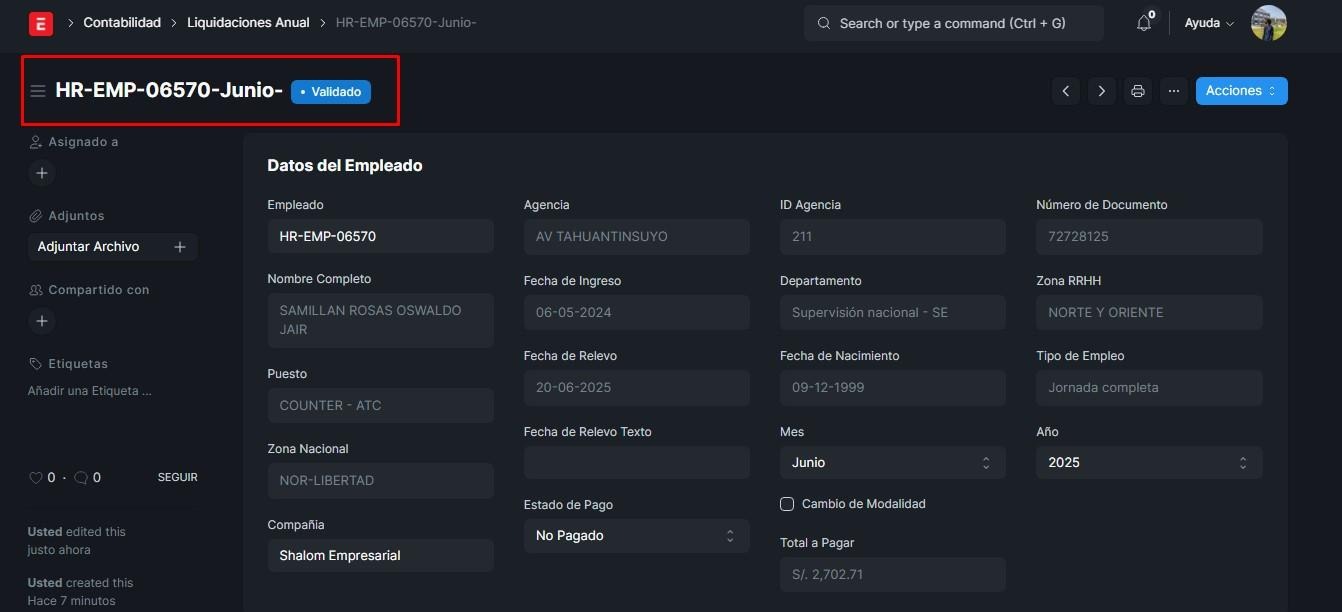Image resolution: width=1342 pixels, height=612 pixels.
Task: Change Estado de Pago dropdown value
Action: pyautogui.click(x=636, y=536)
